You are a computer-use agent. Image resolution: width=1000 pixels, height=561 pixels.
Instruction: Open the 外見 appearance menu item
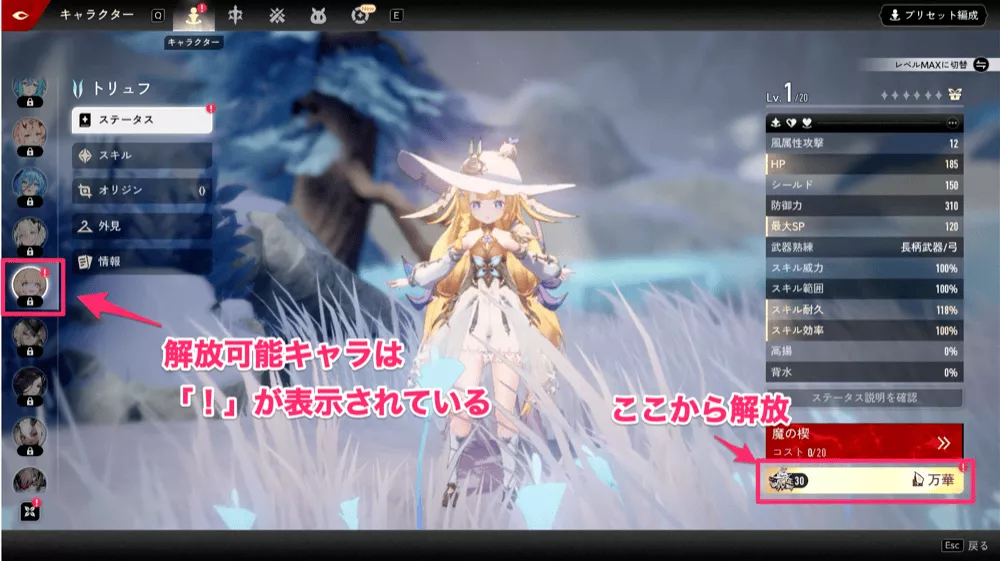[142, 225]
